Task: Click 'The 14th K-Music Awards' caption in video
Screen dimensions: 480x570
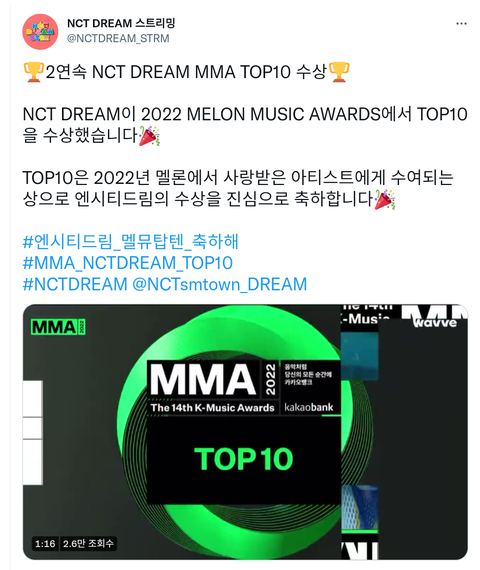Action: [x=213, y=408]
